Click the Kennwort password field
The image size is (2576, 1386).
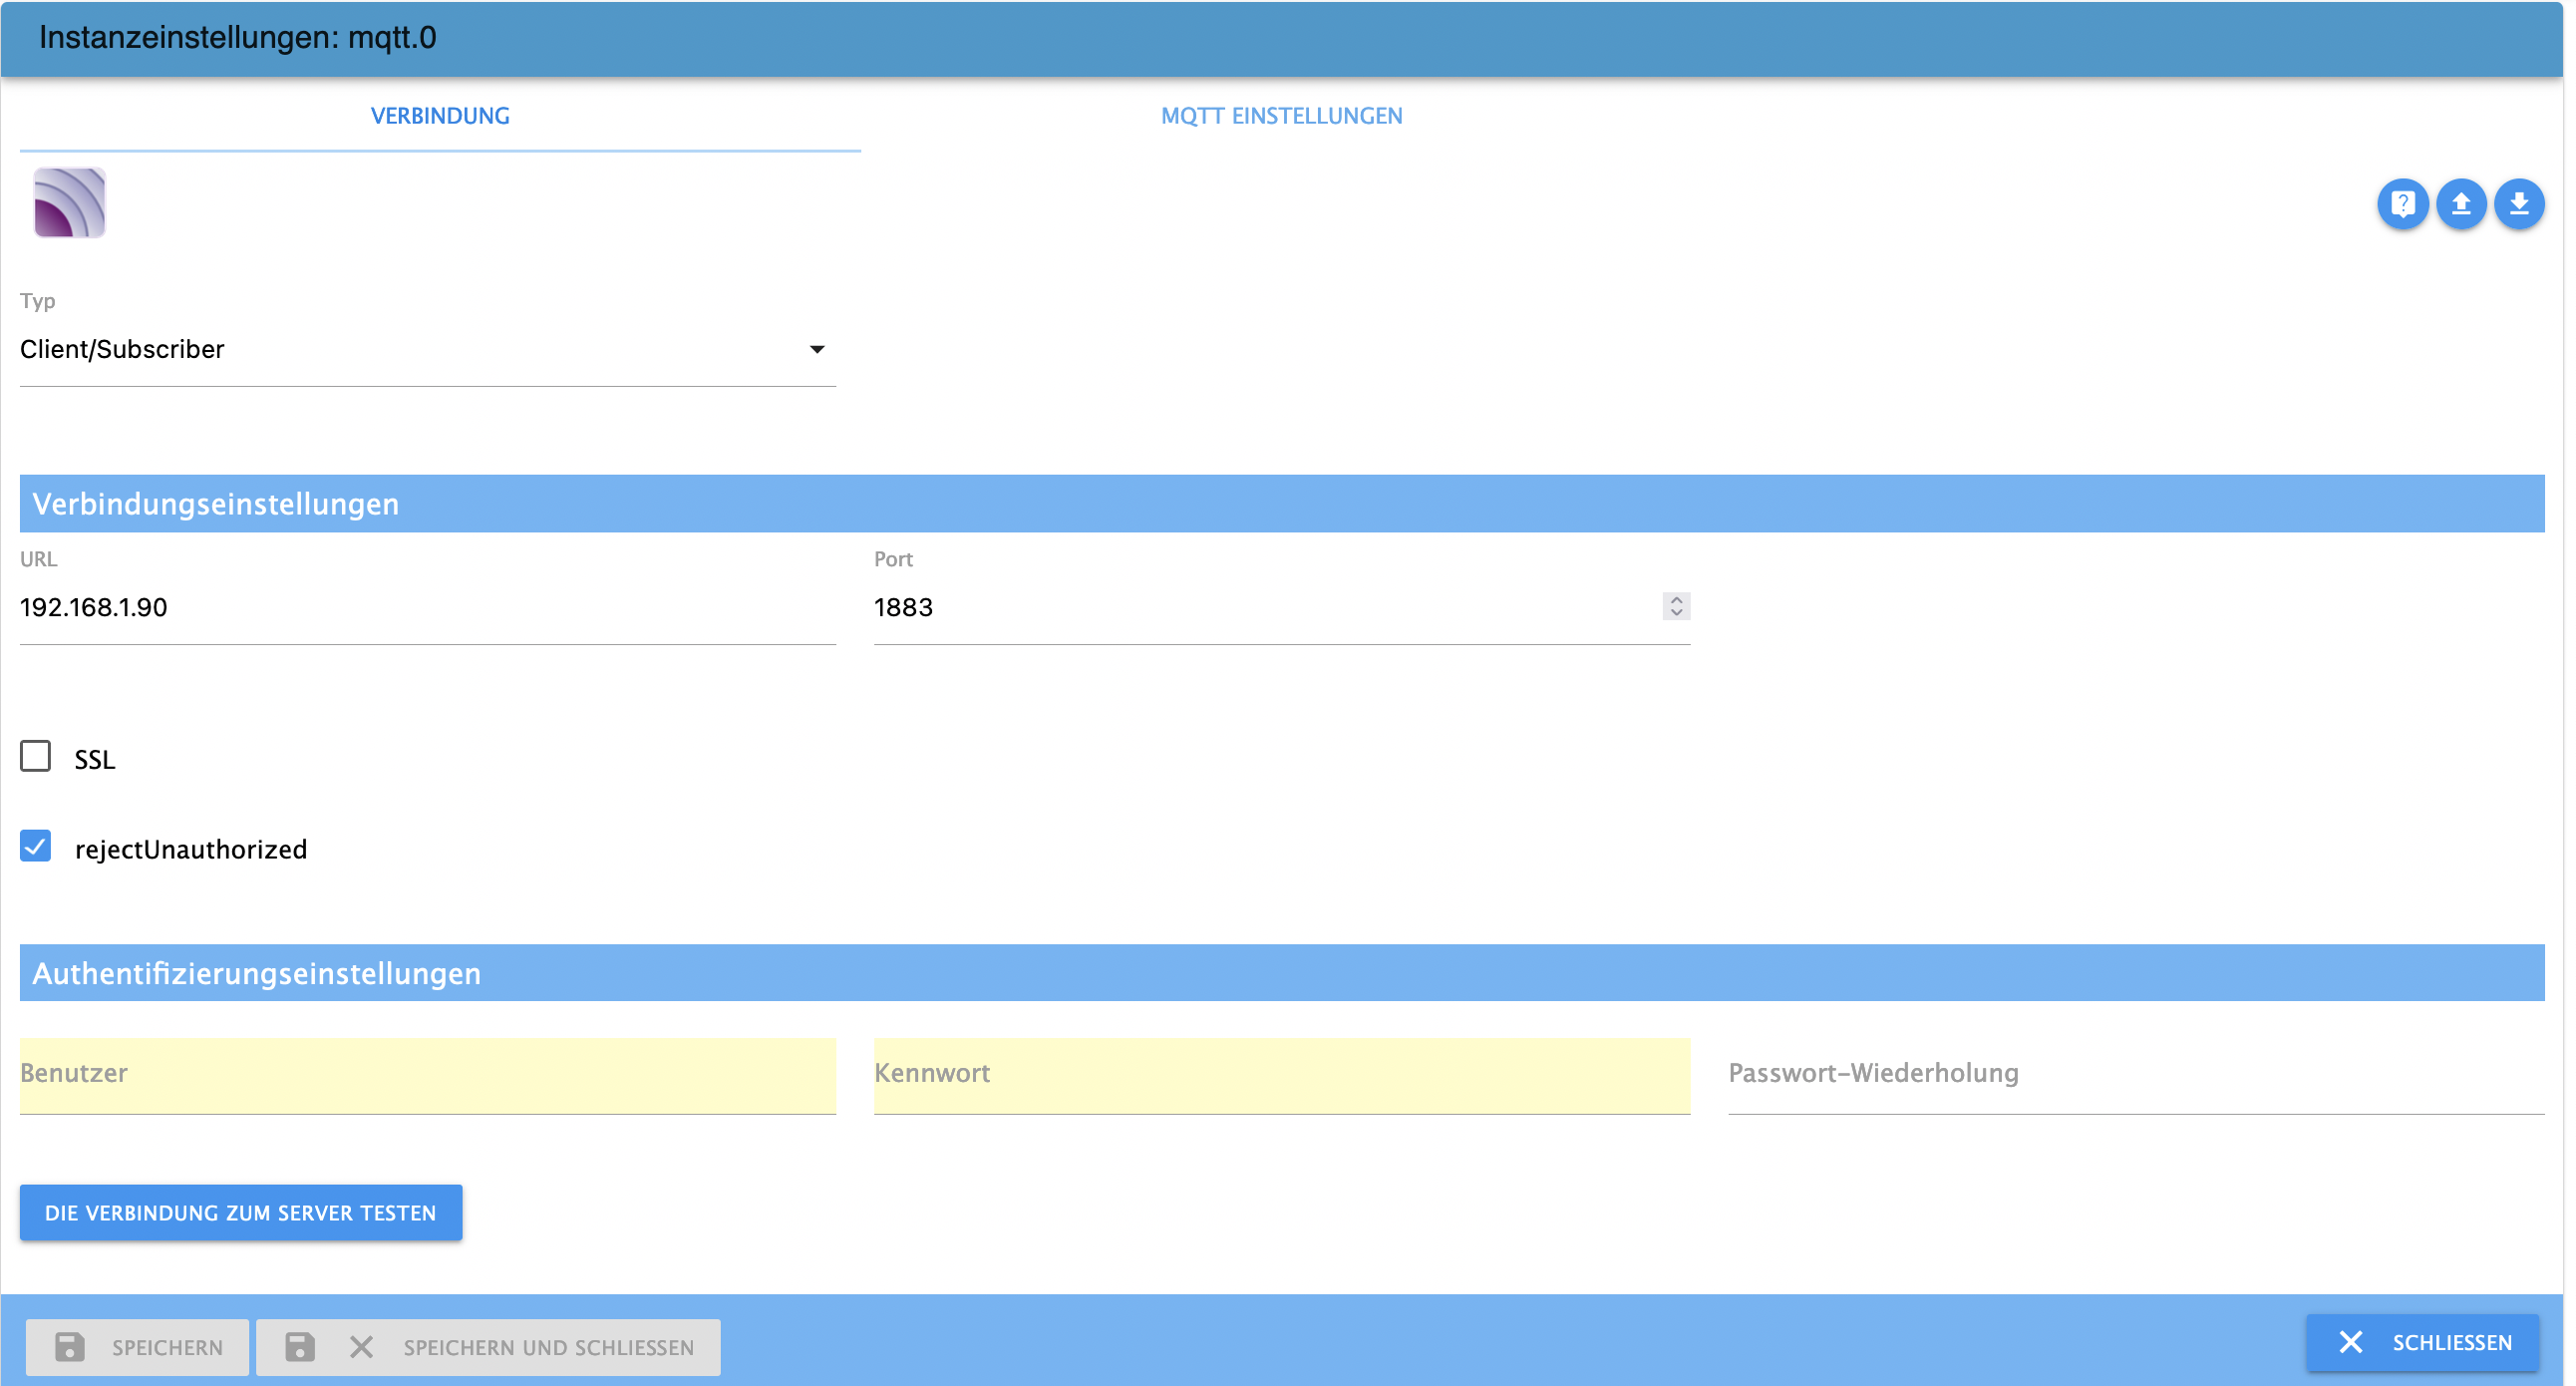coord(1280,1074)
